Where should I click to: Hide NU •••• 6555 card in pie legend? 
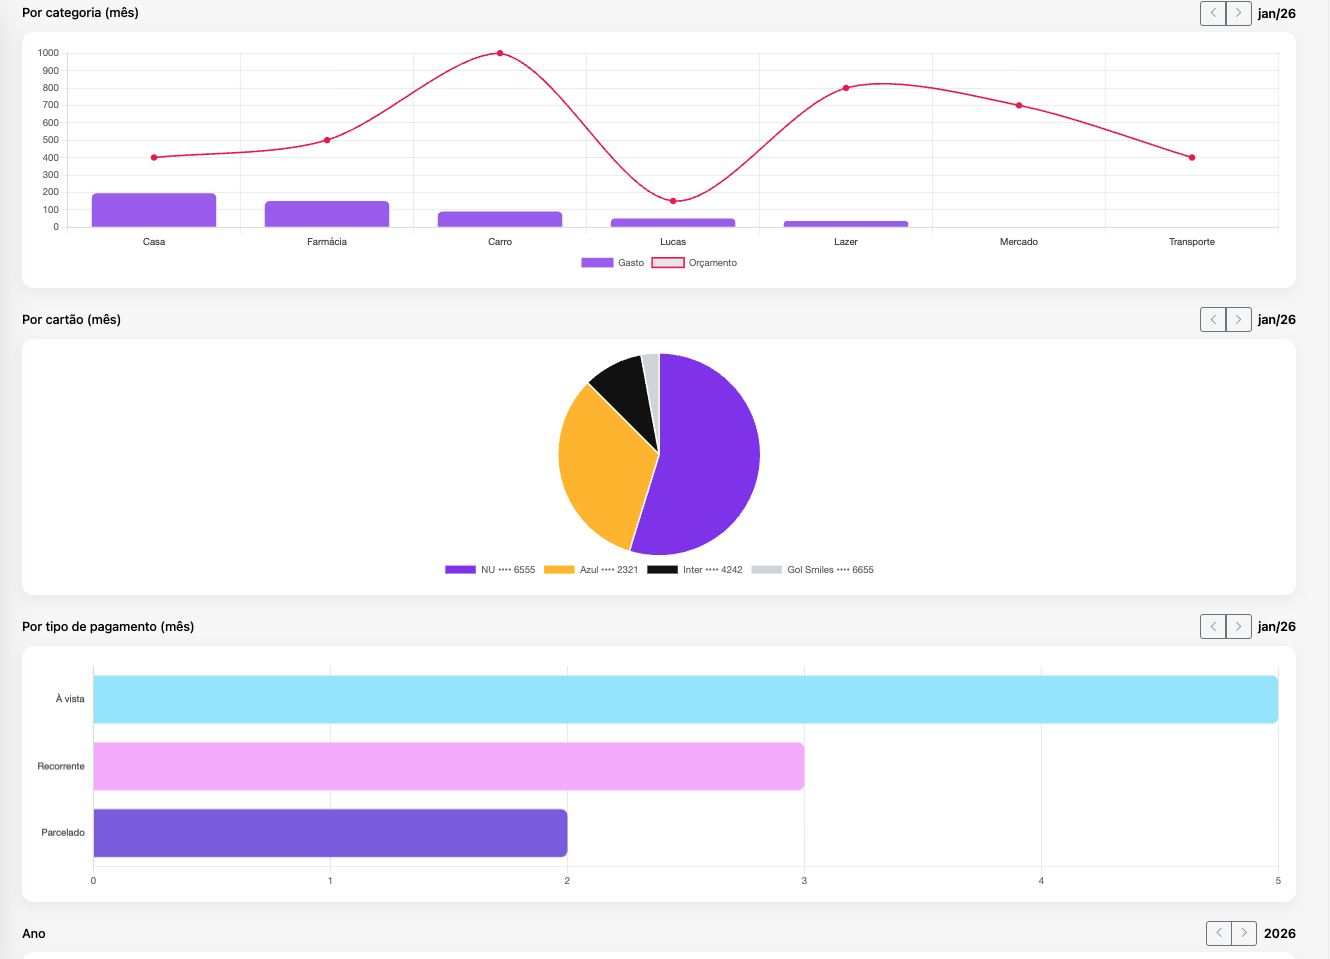(x=490, y=570)
